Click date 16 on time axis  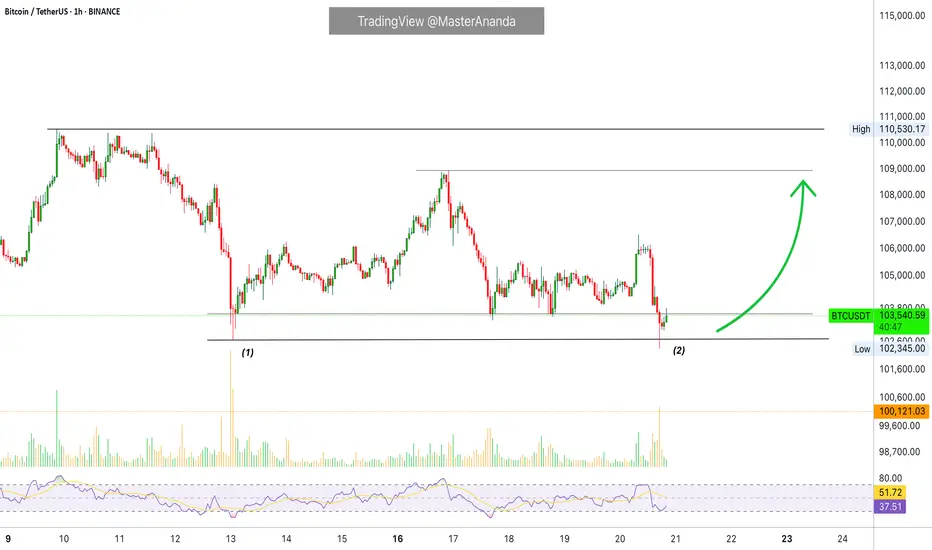398,539
